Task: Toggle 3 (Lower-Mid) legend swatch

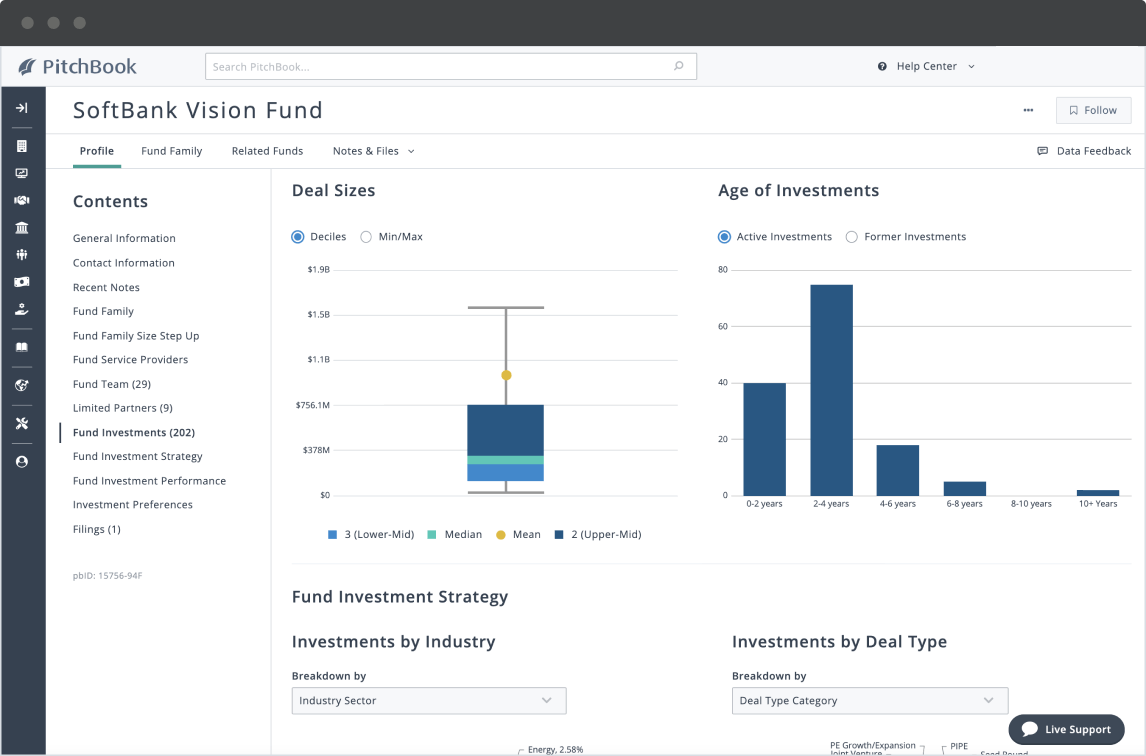Action: [x=333, y=534]
